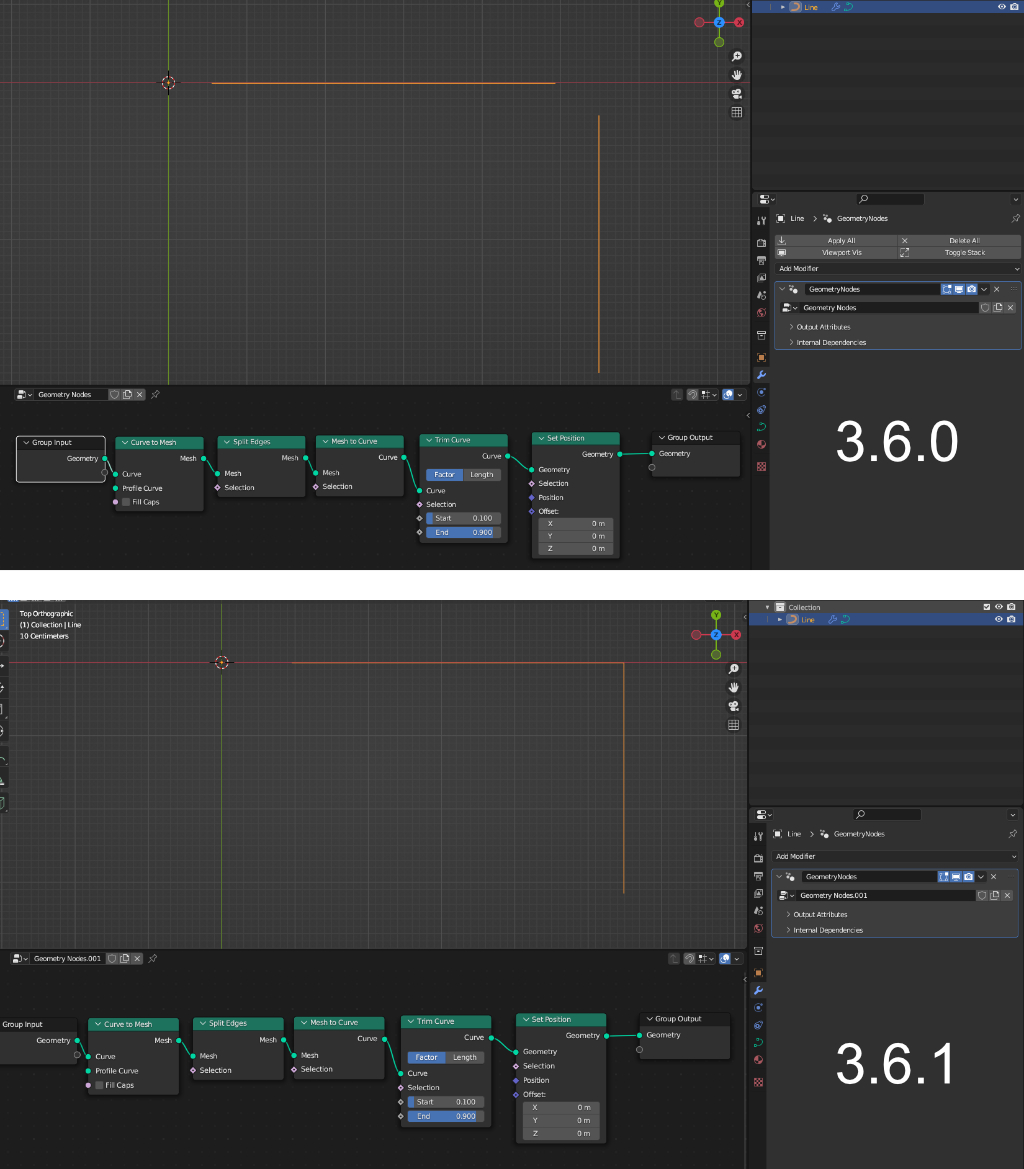The image size is (1024, 1169).
Task: Open the Tool properties tab in the 3.6.0 panel
Action: click(761, 221)
